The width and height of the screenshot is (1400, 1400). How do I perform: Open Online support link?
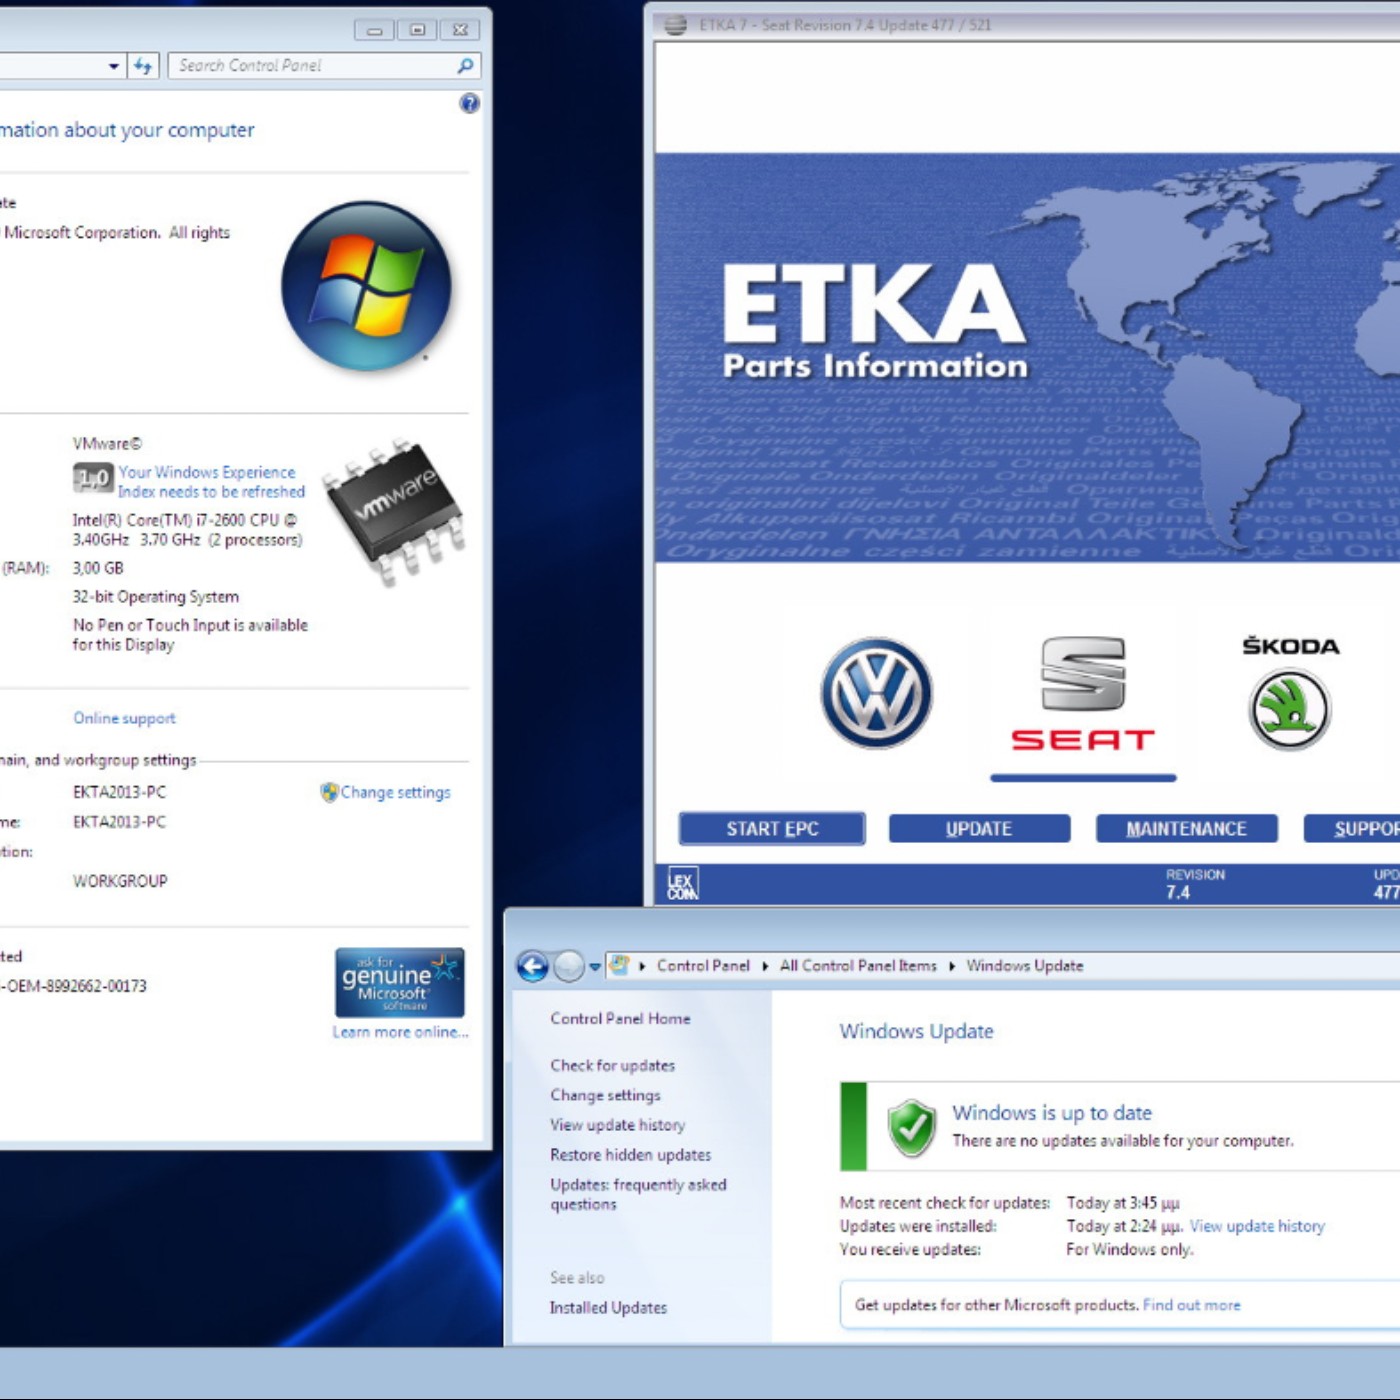(124, 718)
